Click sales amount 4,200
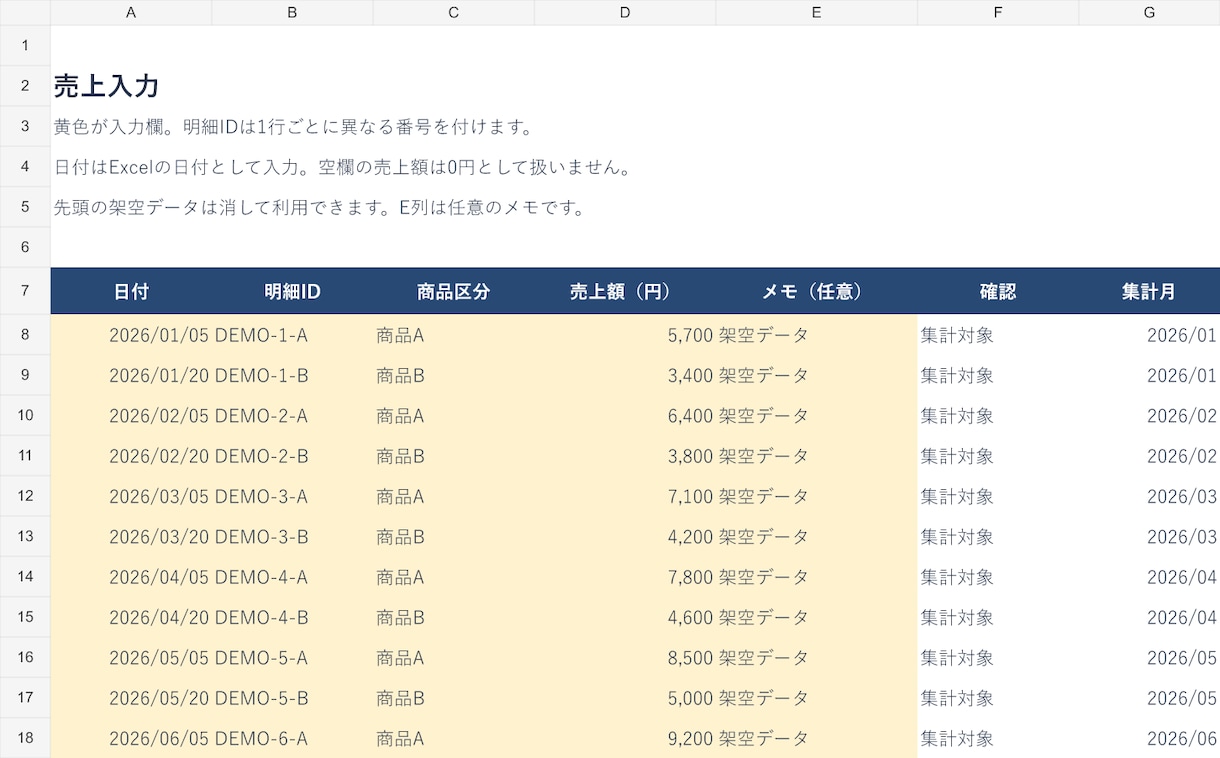This screenshot has height=758, width=1220. (625, 536)
